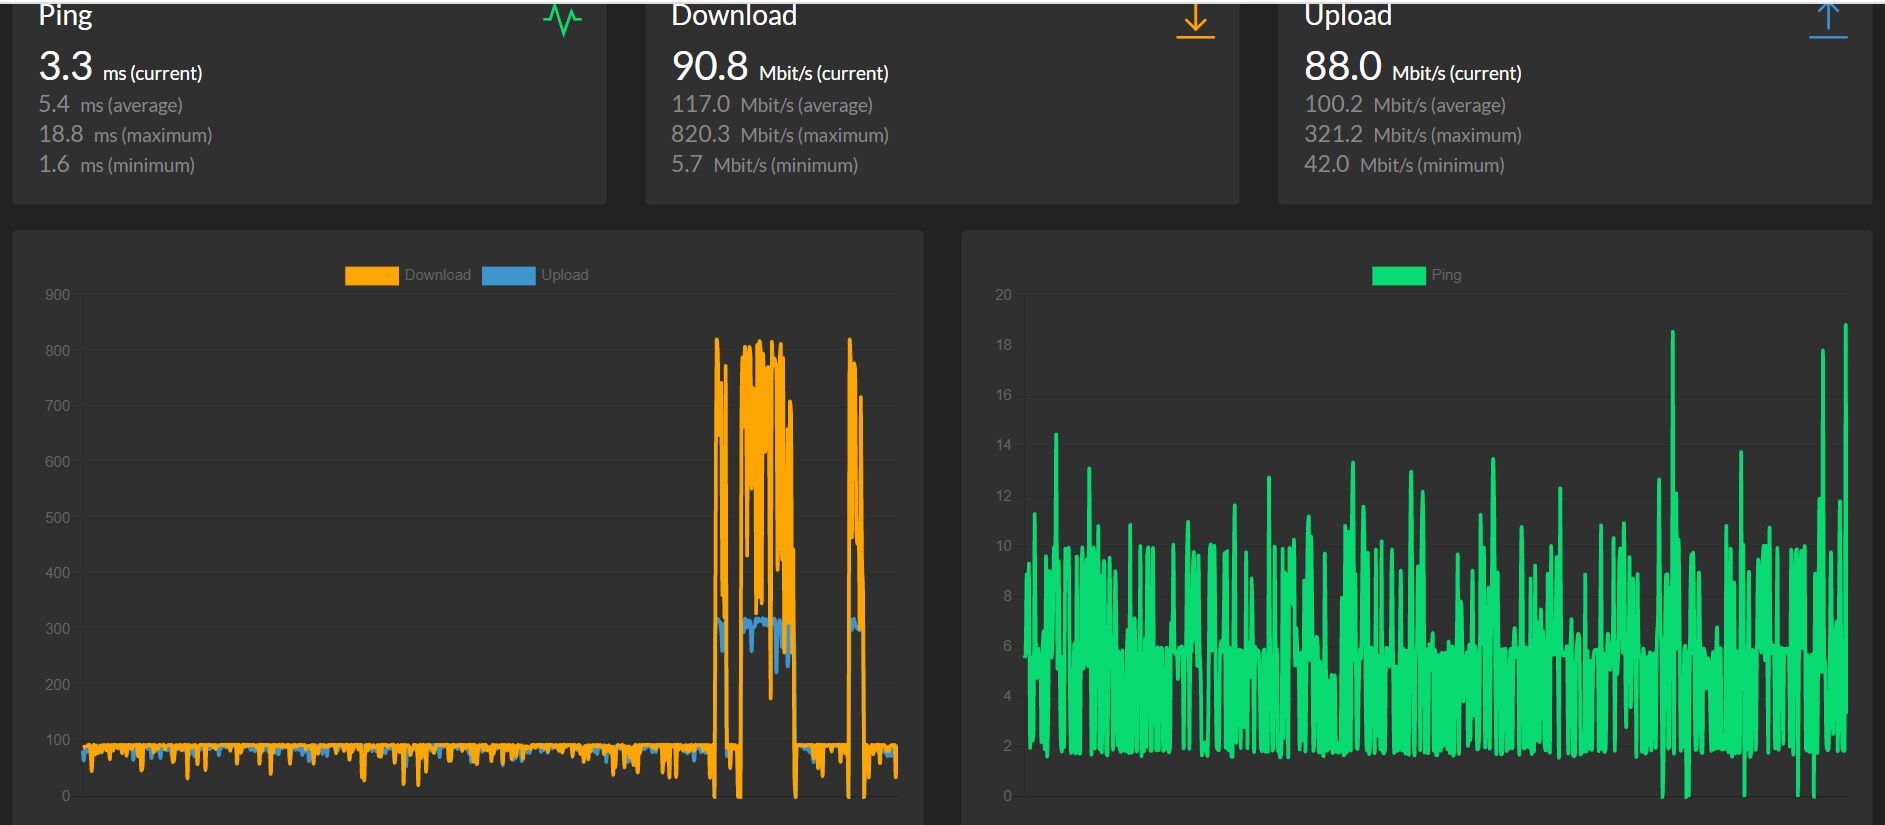Click the 88.0 Mbit/s current upload value

click(1413, 67)
